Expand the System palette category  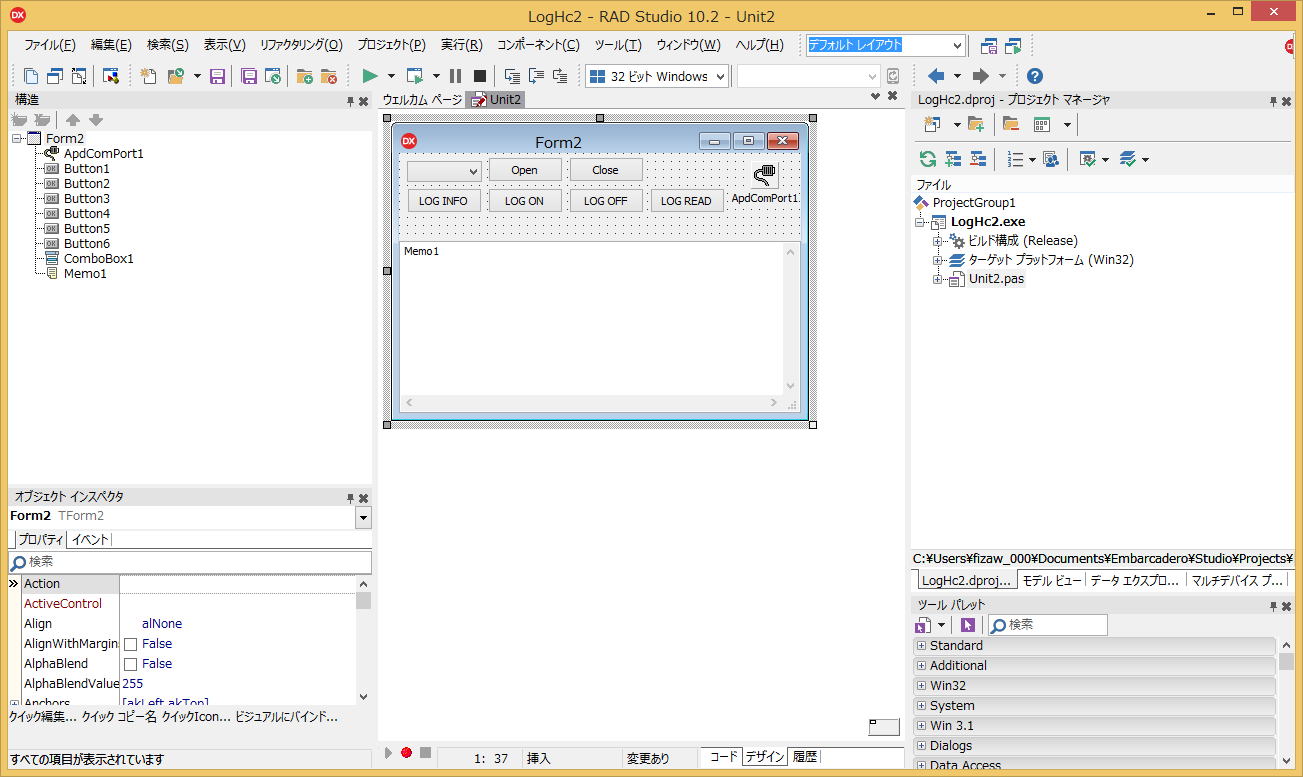pos(921,706)
